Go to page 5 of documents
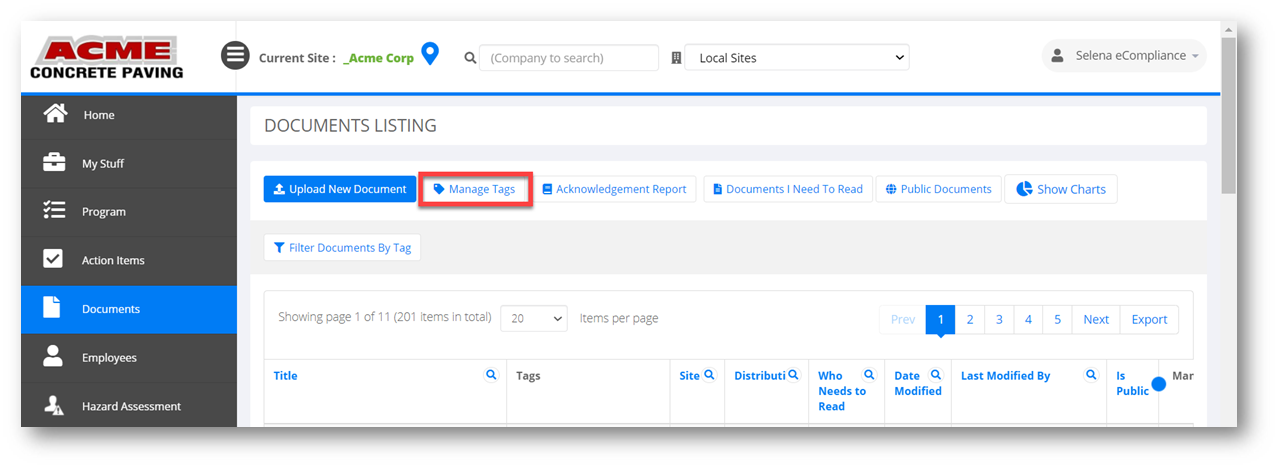Viewport: 1279px width, 469px height. (1058, 319)
